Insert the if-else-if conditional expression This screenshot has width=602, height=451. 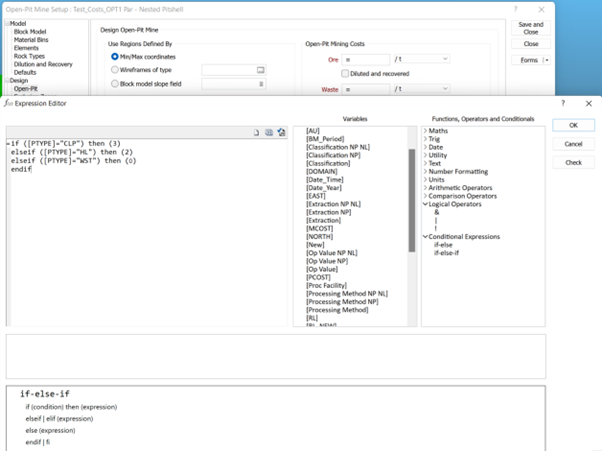coord(446,253)
